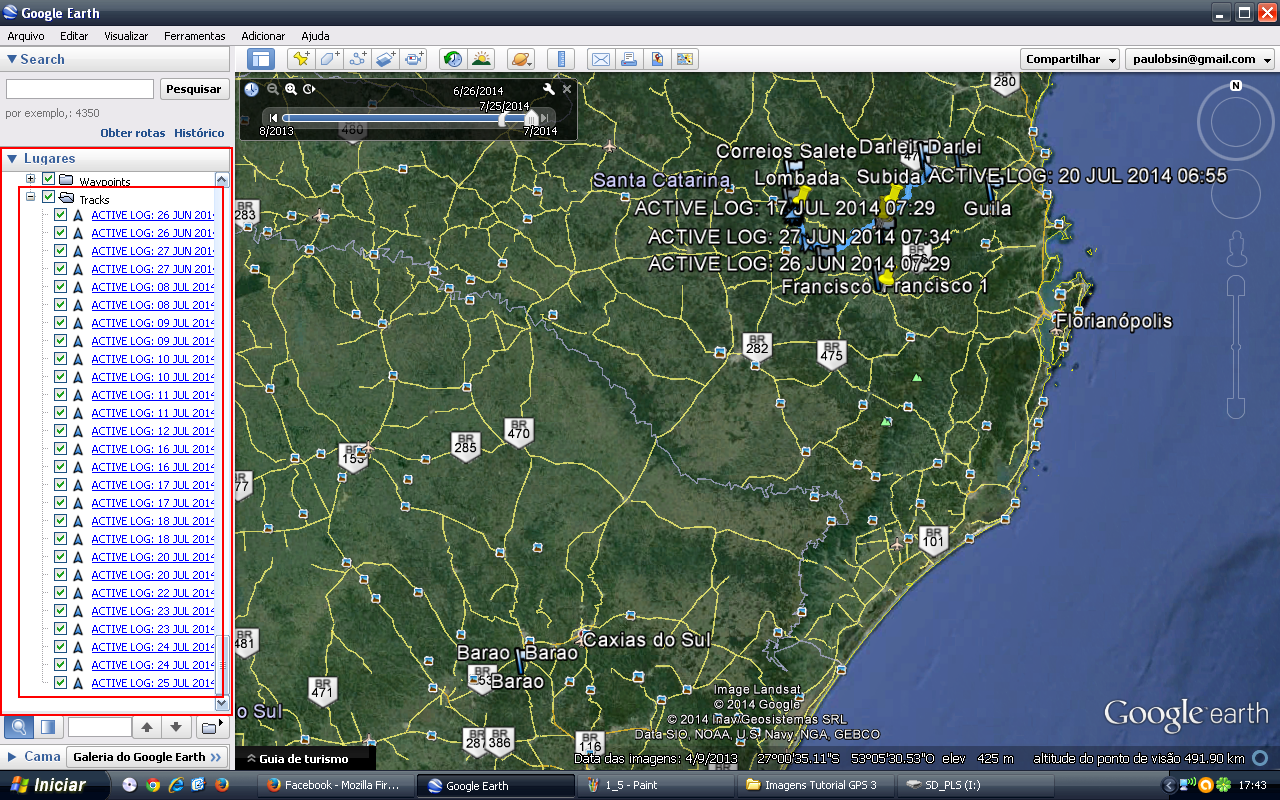Viewport: 1280px width, 800px height.
Task: Select the Add Polygon tool
Action: 329,59
